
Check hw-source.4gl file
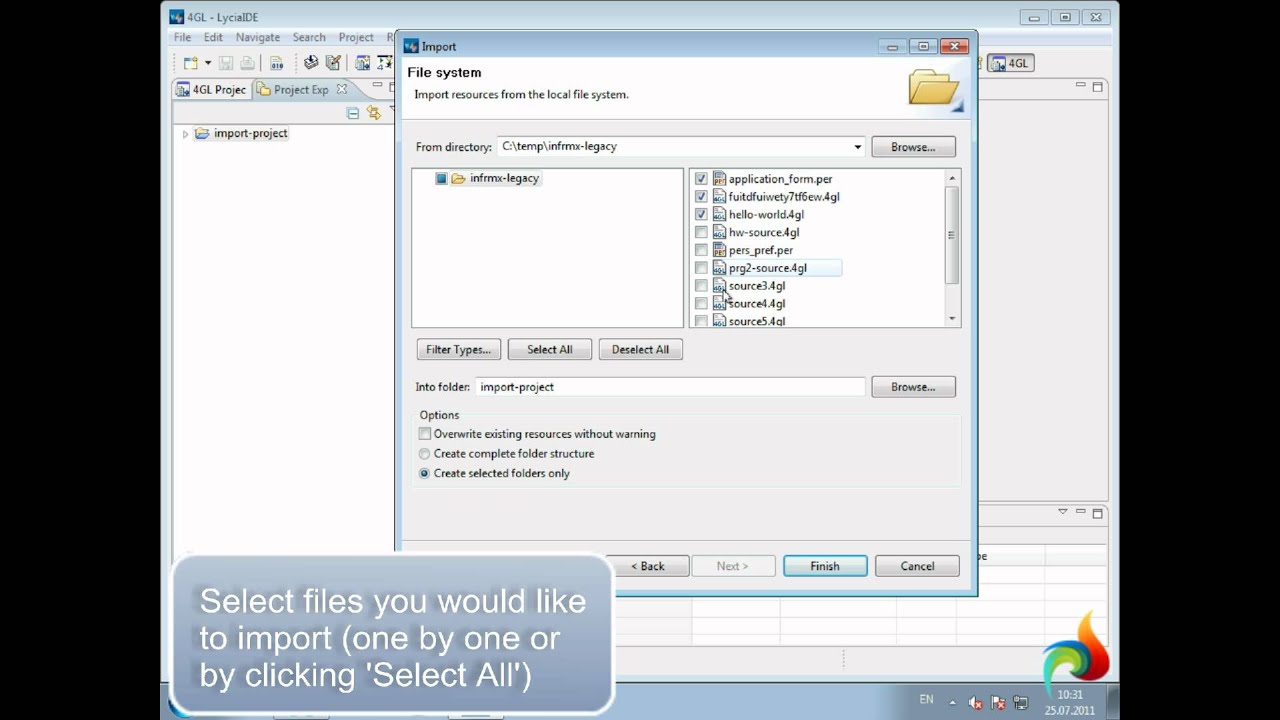[701, 232]
